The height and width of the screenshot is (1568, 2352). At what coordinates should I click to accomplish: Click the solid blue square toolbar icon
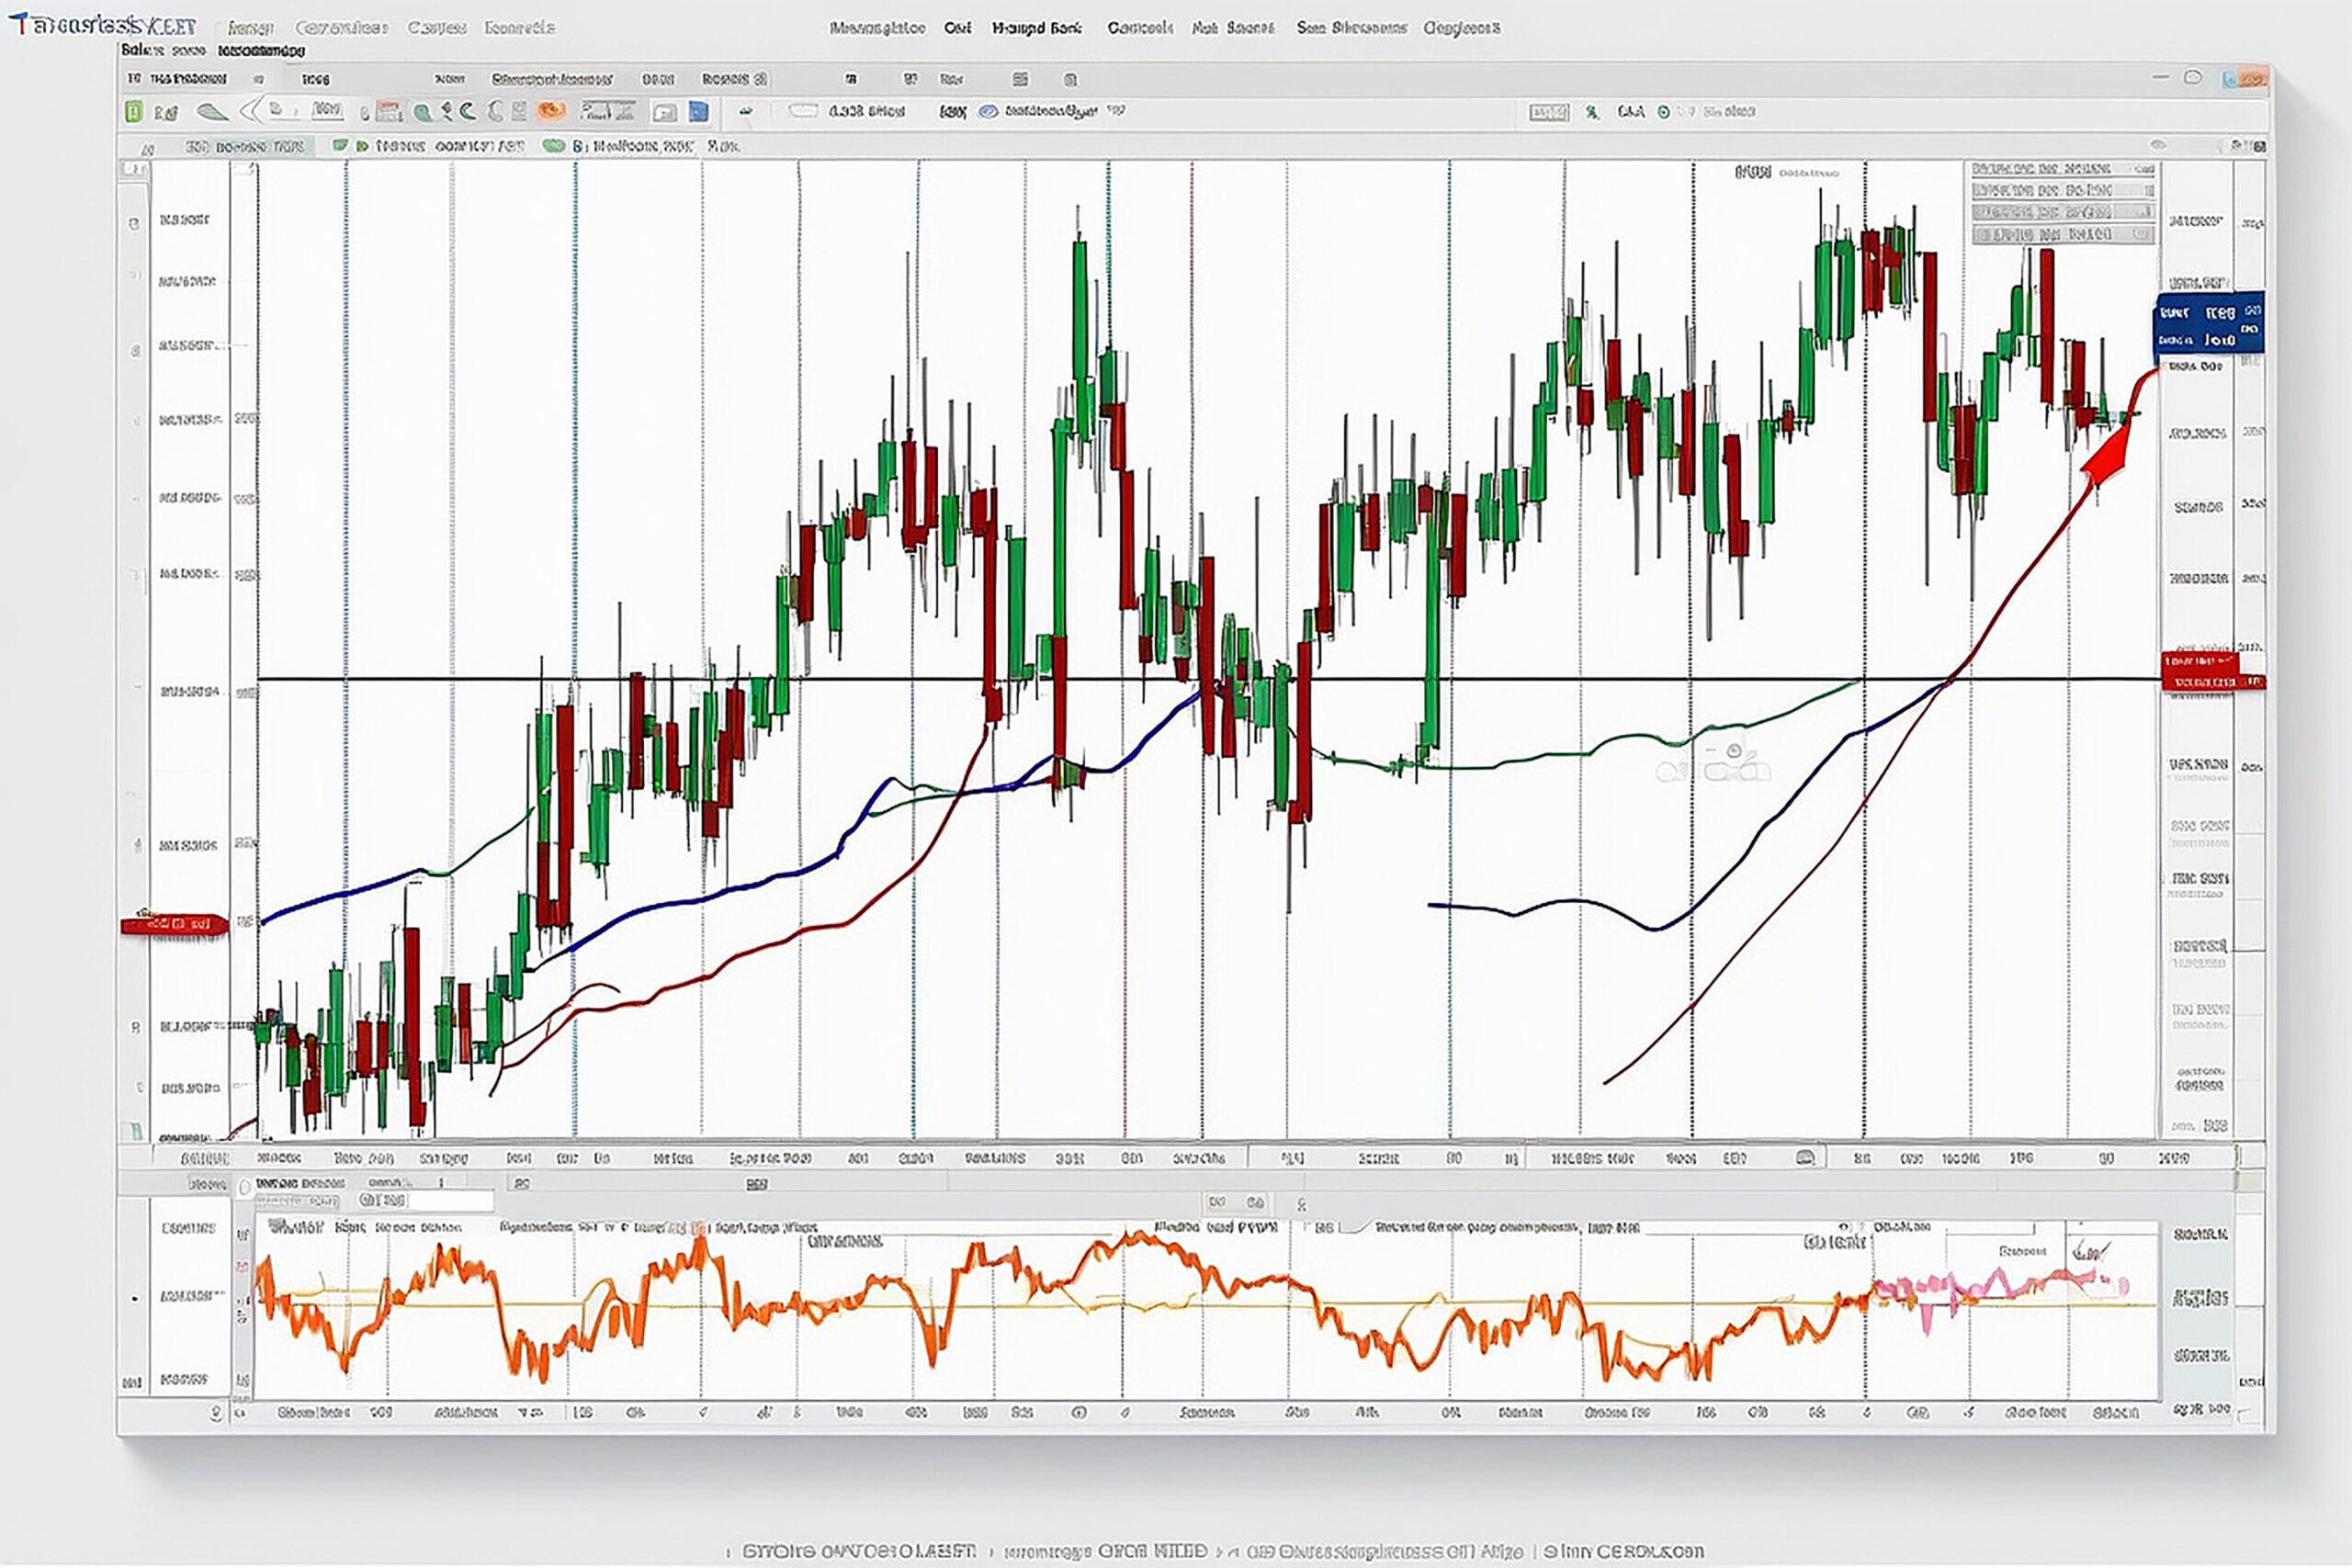tap(699, 111)
